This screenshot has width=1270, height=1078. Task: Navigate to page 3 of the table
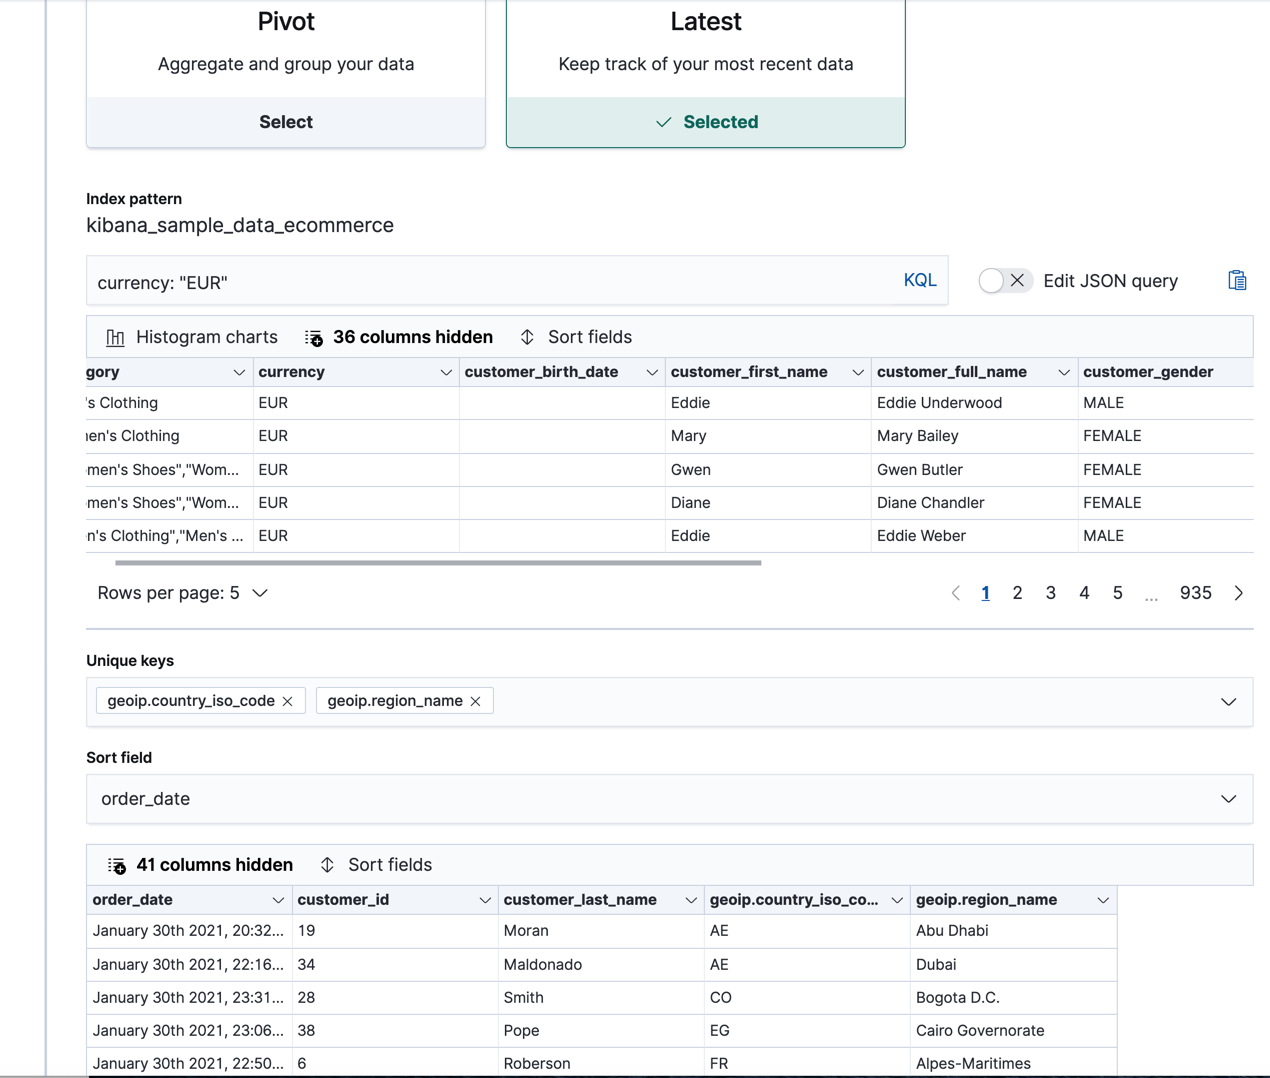(x=1050, y=592)
